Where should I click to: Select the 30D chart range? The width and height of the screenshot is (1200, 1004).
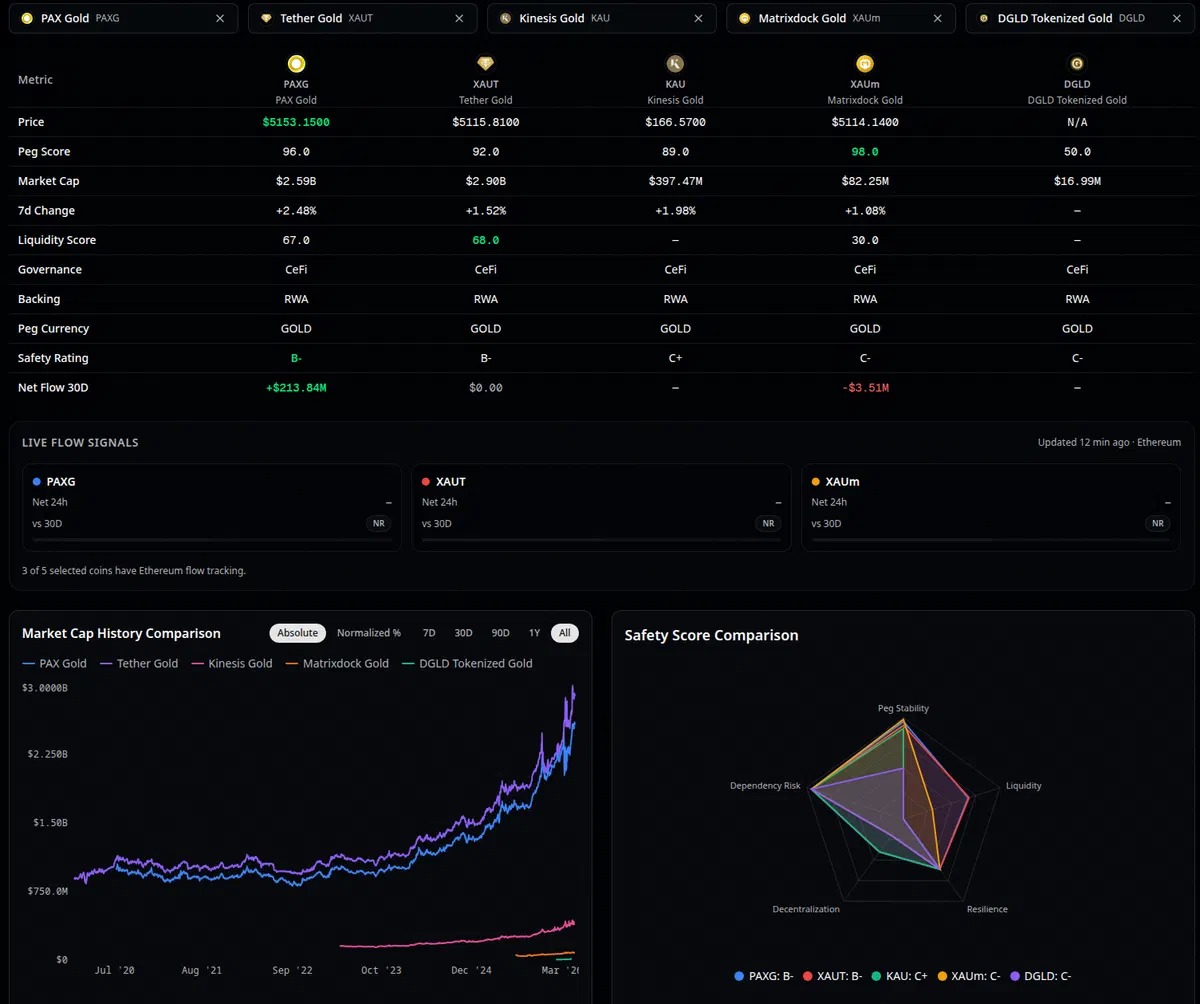[x=463, y=633]
